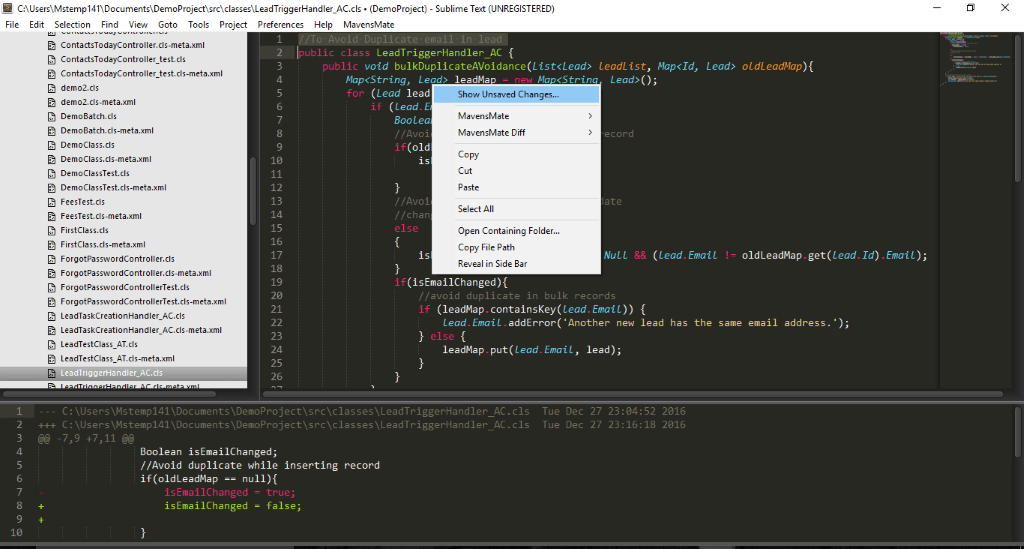
Task: Select Cut from the context menu
Action: tap(516, 171)
